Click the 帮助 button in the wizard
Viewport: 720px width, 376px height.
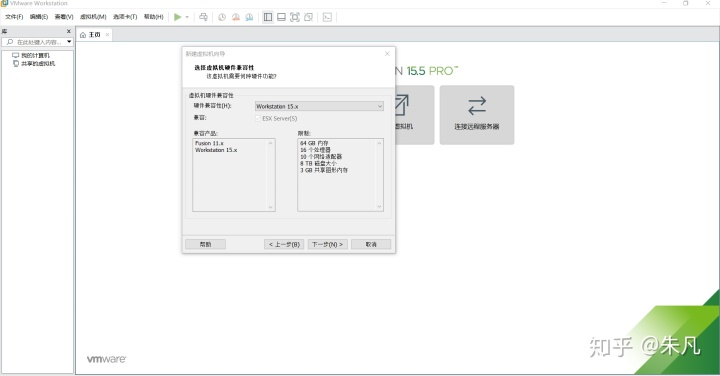point(205,244)
